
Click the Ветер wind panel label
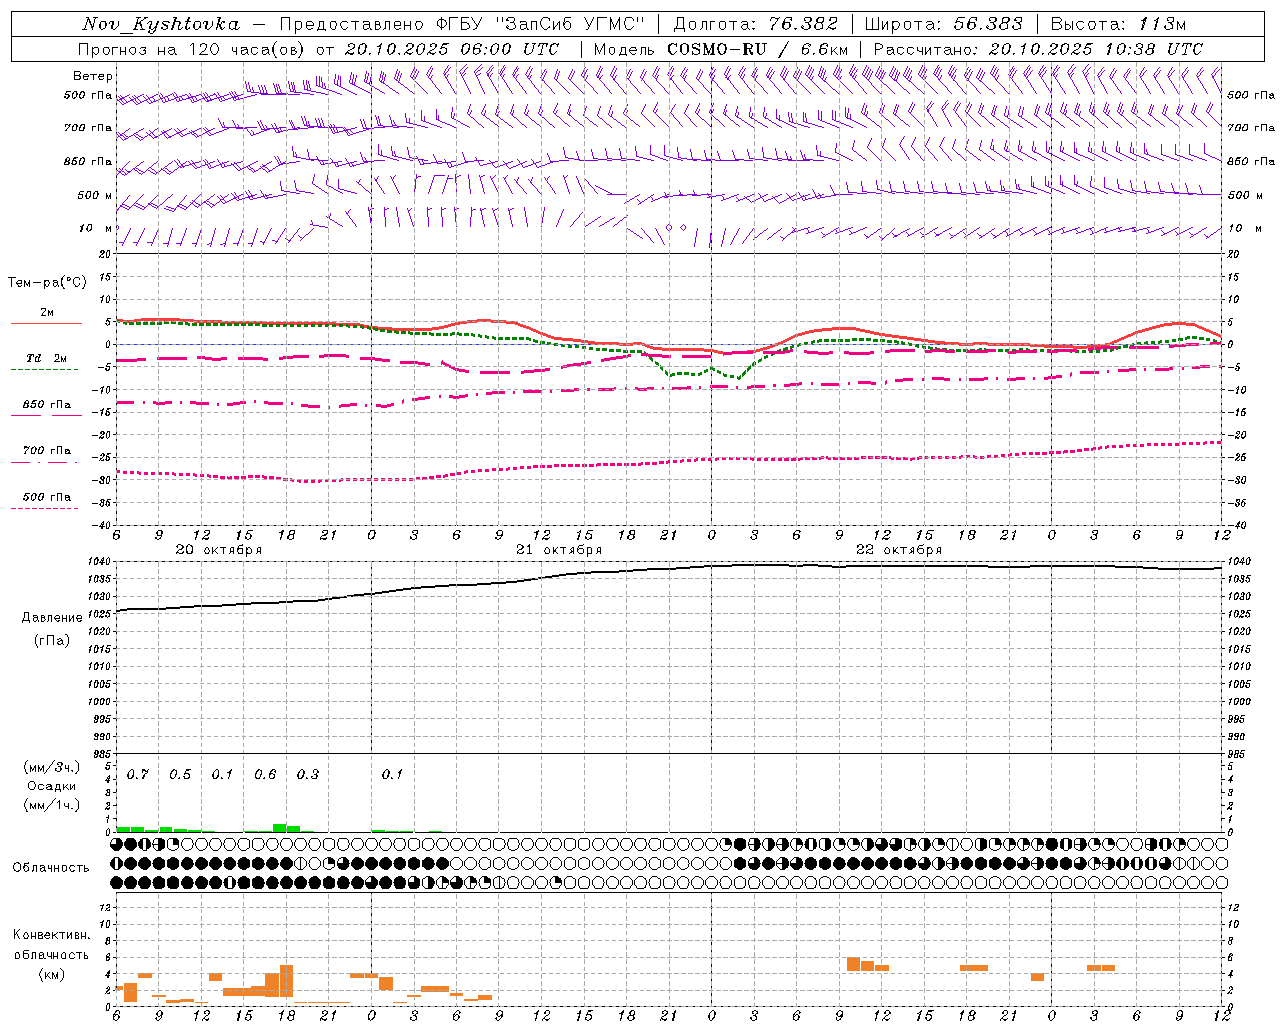[93, 76]
